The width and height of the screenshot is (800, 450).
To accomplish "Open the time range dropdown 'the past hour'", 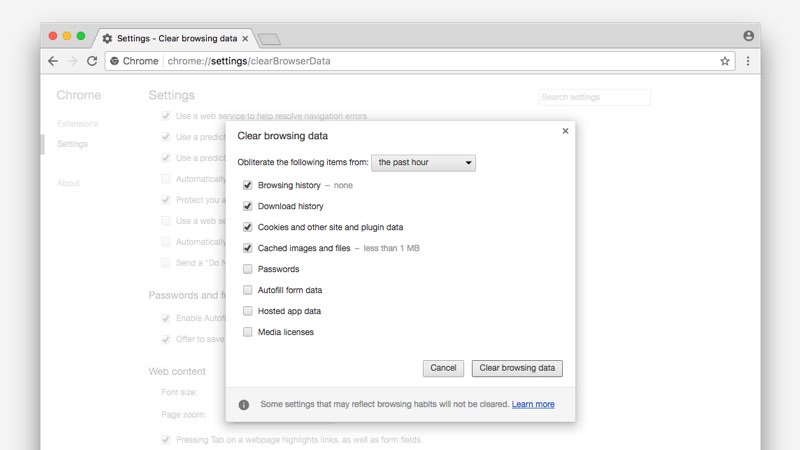I will pos(423,163).
